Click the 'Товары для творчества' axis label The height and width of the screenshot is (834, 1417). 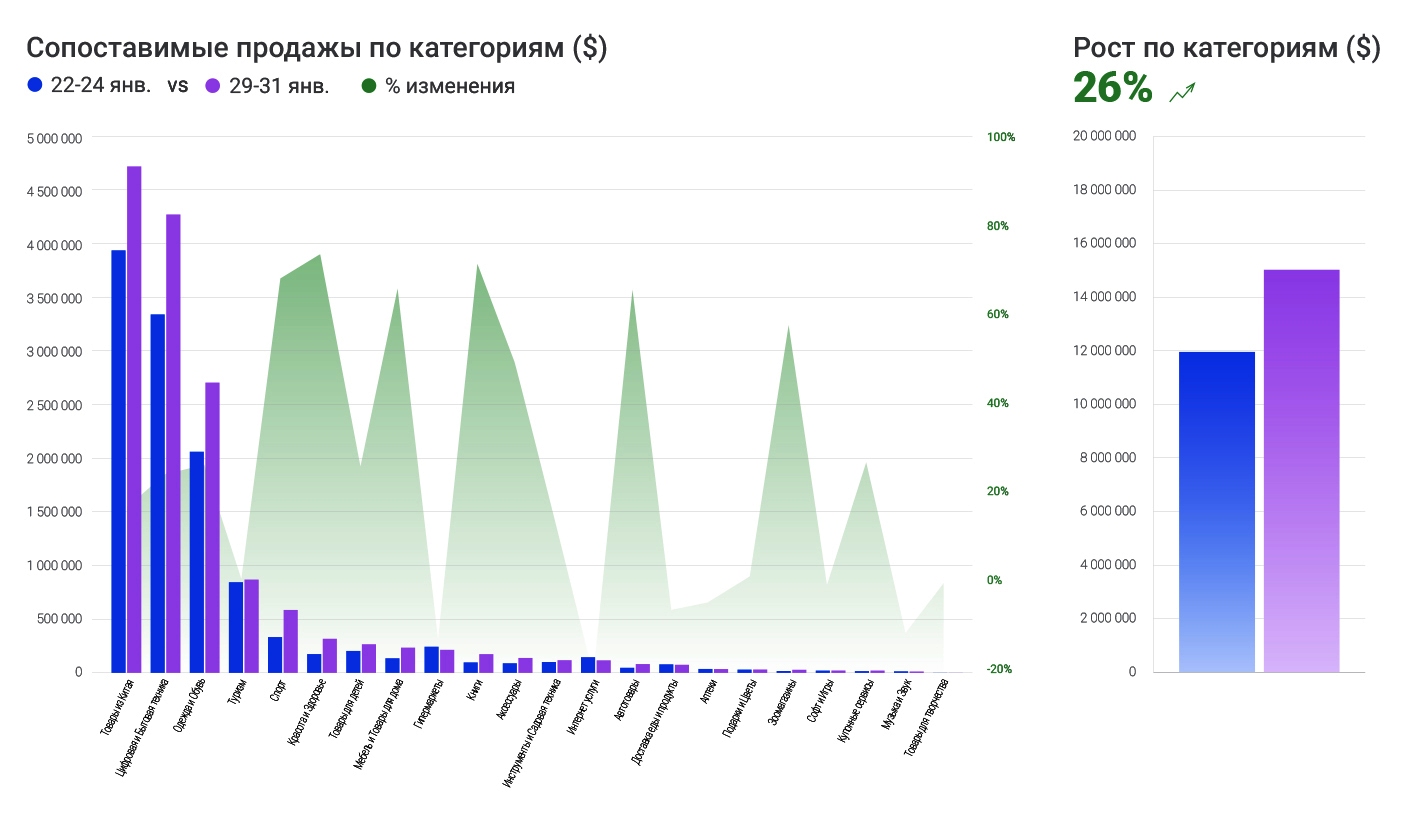click(926, 718)
